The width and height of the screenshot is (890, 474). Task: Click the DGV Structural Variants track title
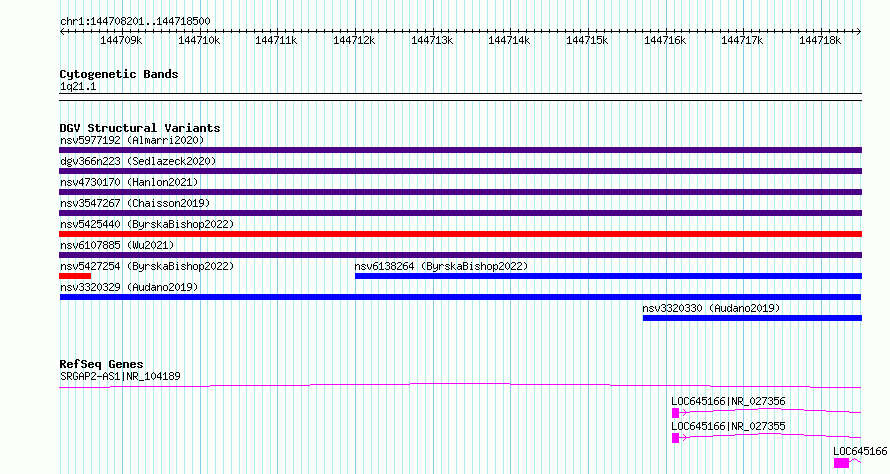point(140,128)
